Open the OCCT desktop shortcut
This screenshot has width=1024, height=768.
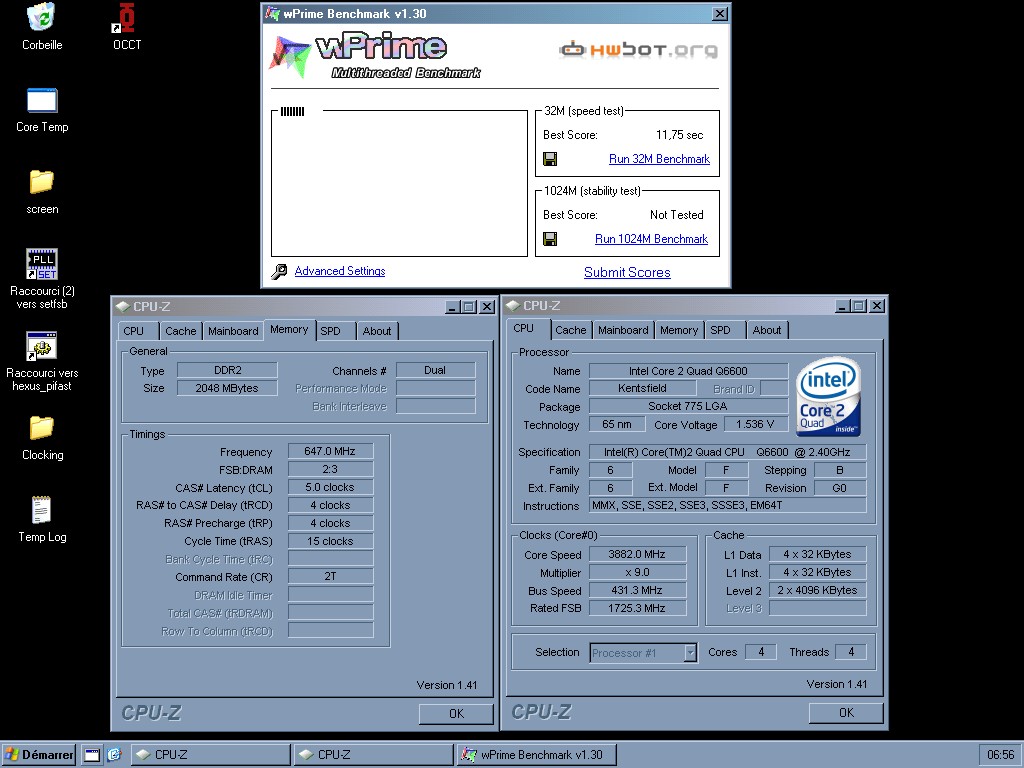pyautogui.click(x=126, y=18)
